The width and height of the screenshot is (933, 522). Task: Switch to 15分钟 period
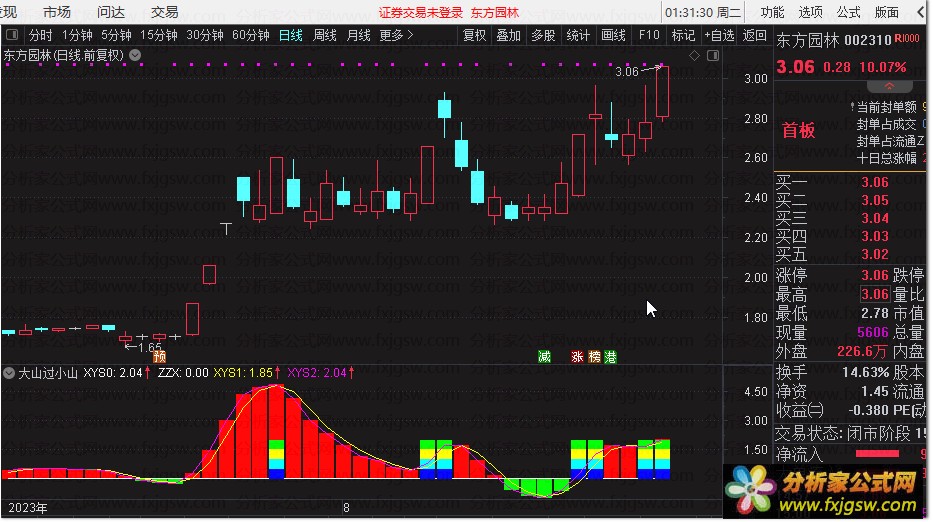tap(158, 35)
